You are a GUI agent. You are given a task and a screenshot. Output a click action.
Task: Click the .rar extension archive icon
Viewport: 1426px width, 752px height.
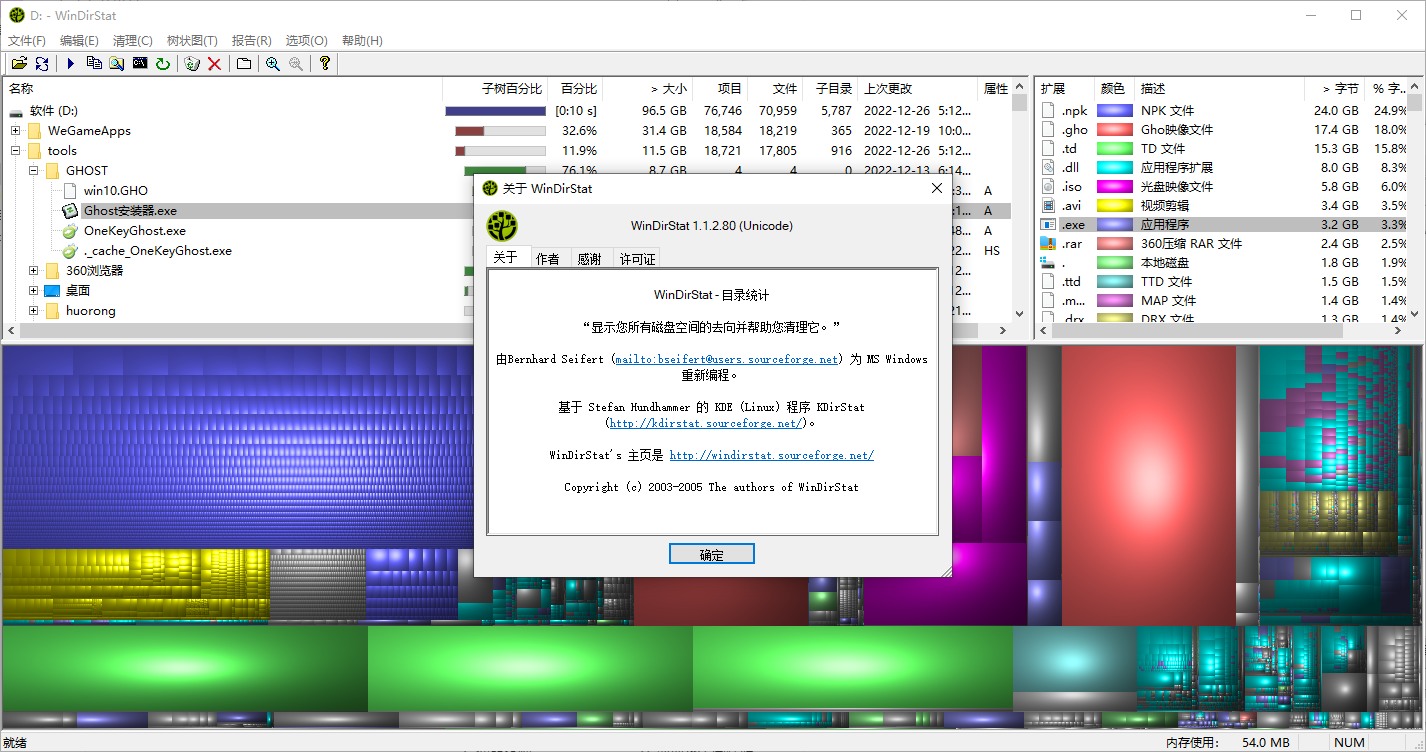pyautogui.click(x=1049, y=243)
